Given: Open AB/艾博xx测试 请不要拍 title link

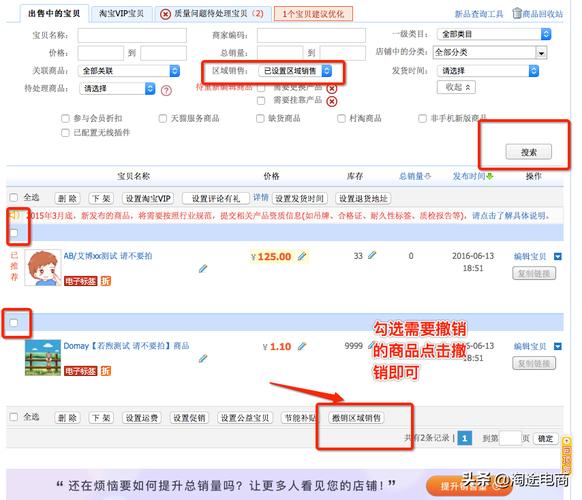Looking at the screenshot, I should [x=108, y=256].
